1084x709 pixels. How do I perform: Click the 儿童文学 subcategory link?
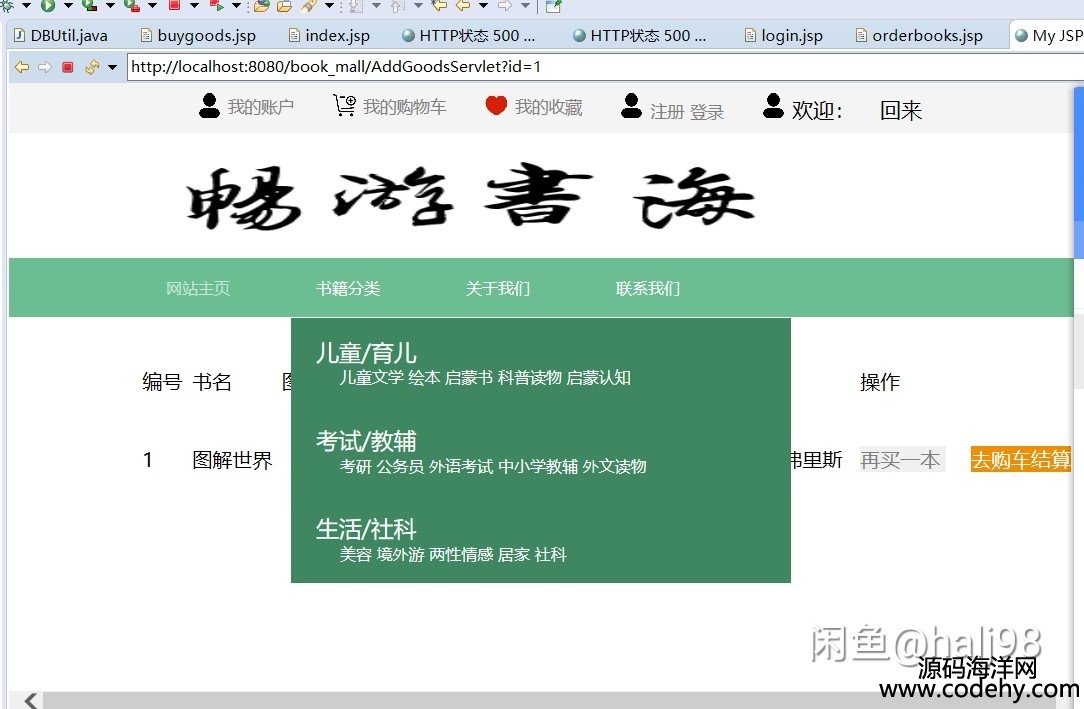(371, 377)
